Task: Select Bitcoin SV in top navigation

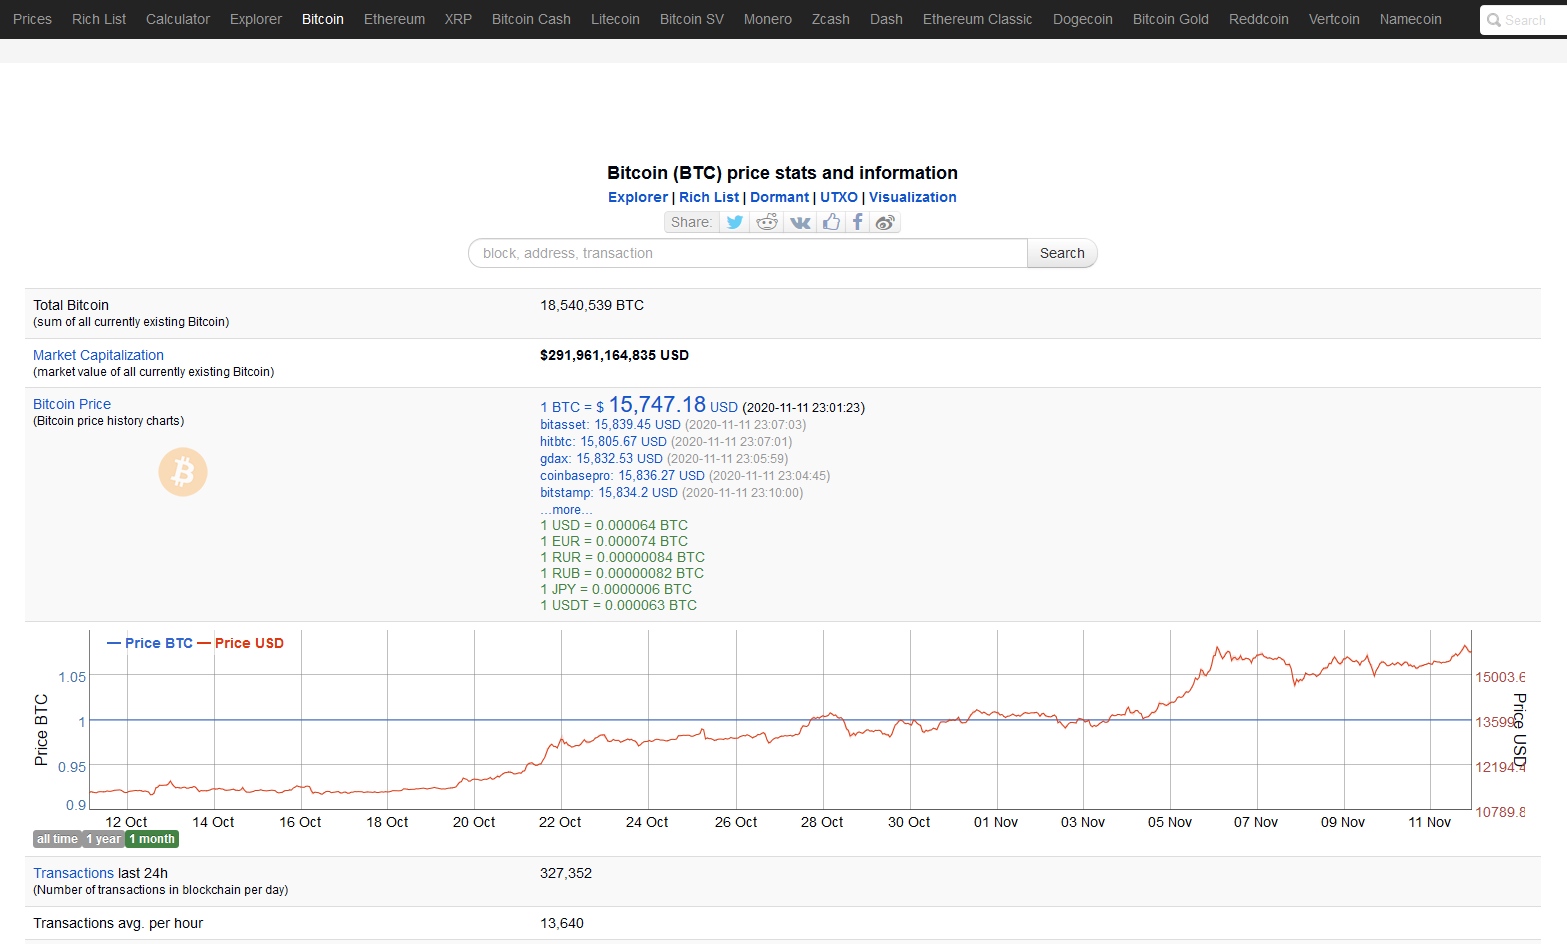Action: (692, 19)
